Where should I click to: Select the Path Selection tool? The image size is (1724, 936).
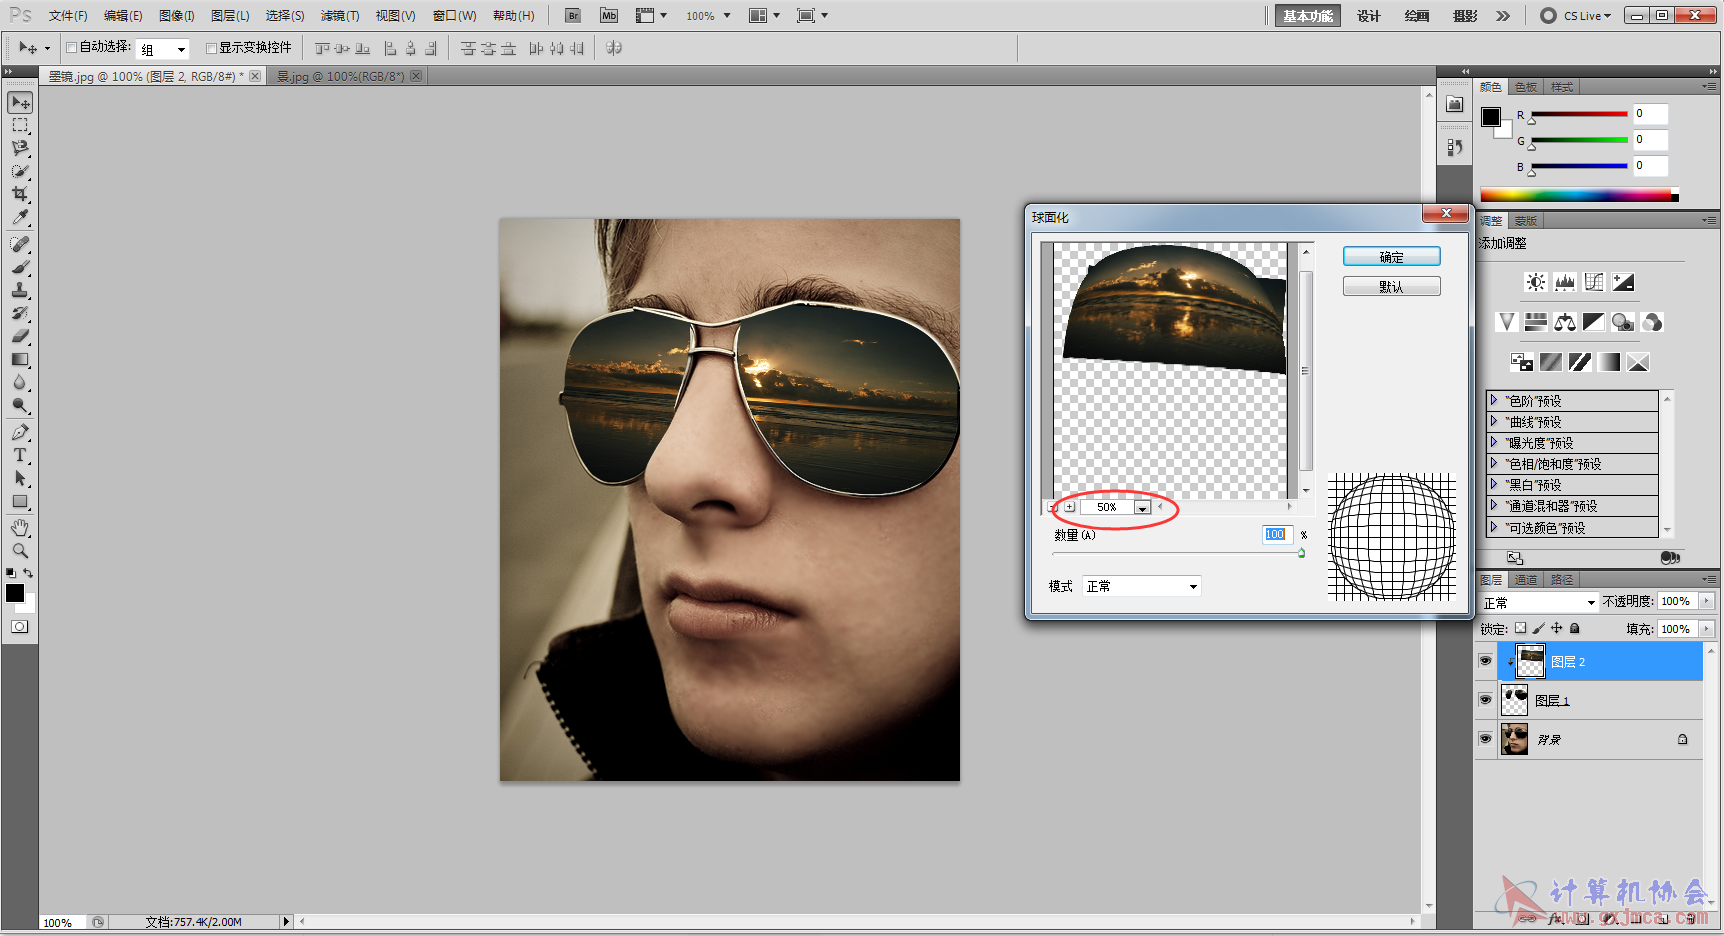tap(20, 478)
